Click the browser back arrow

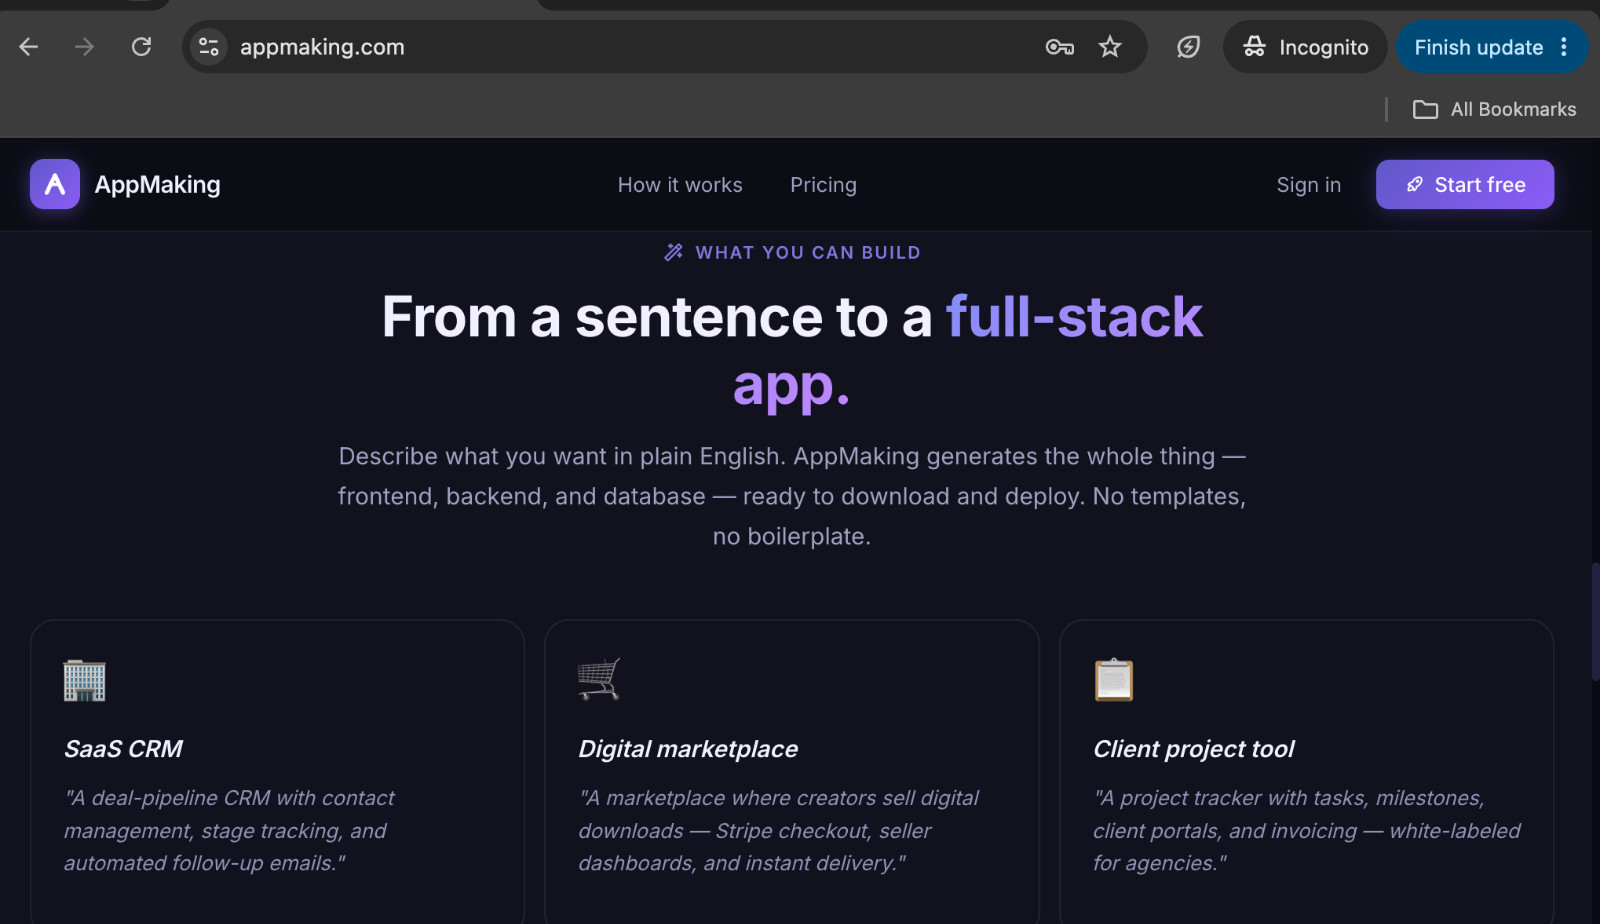pyautogui.click(x=28, y=47)
